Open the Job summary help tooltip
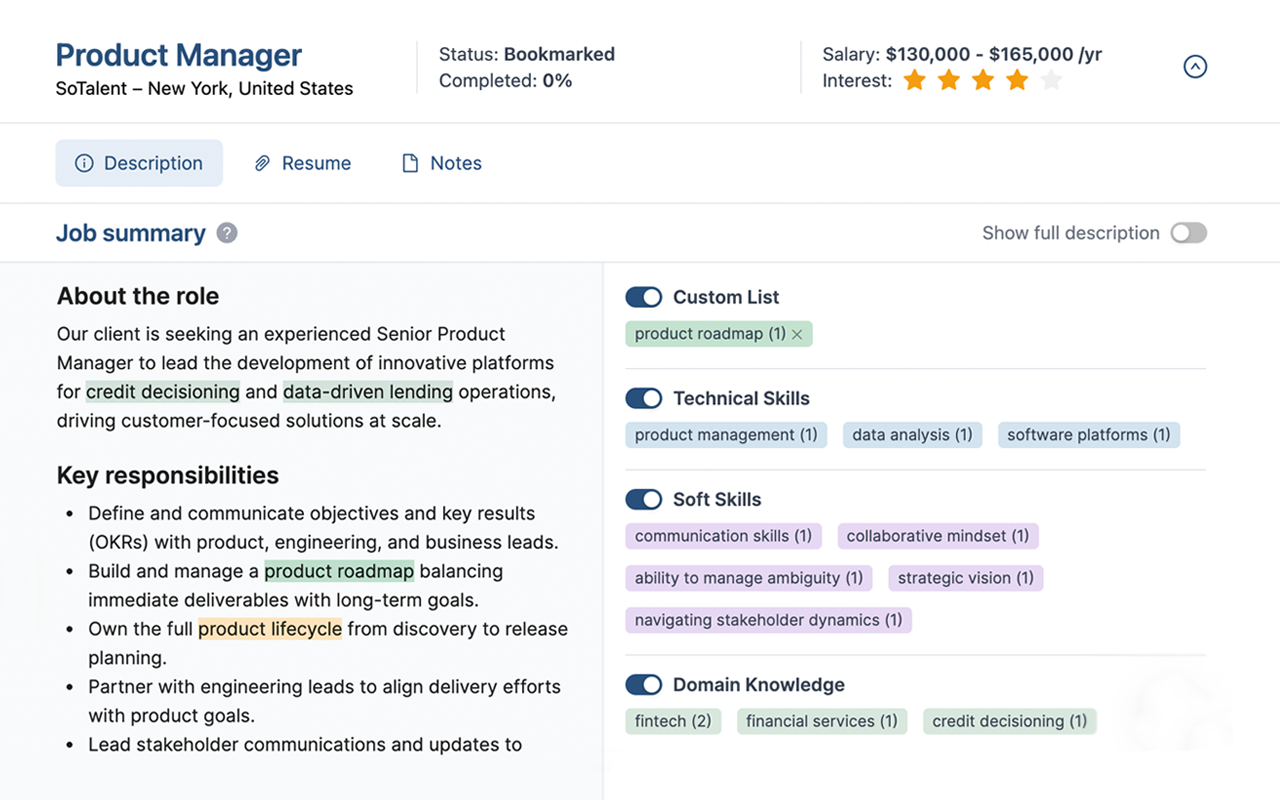Image resolution: width=1280 pixels, height=800 pixels. (x=227, y=233)
